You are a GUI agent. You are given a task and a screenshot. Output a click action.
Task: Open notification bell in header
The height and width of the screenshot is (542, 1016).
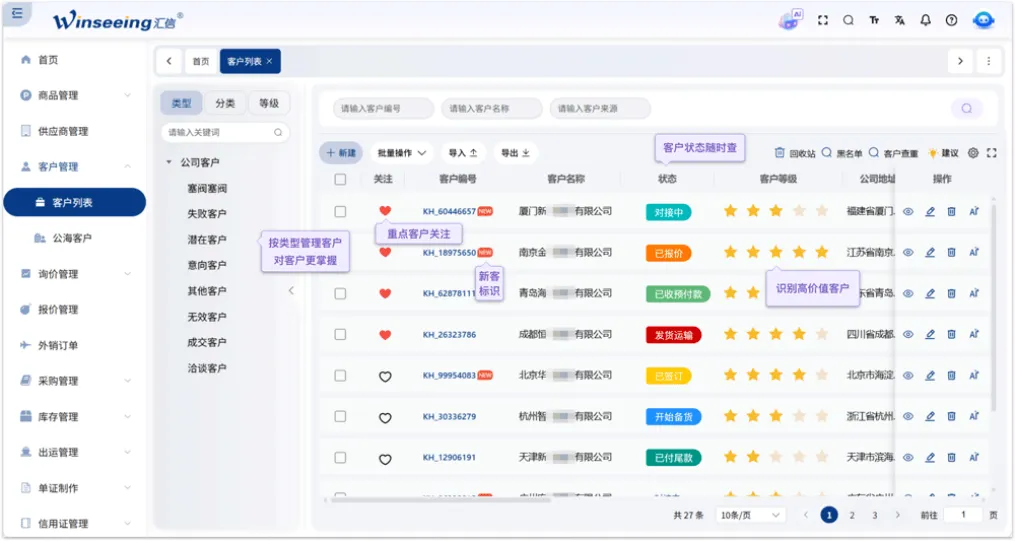925,20
